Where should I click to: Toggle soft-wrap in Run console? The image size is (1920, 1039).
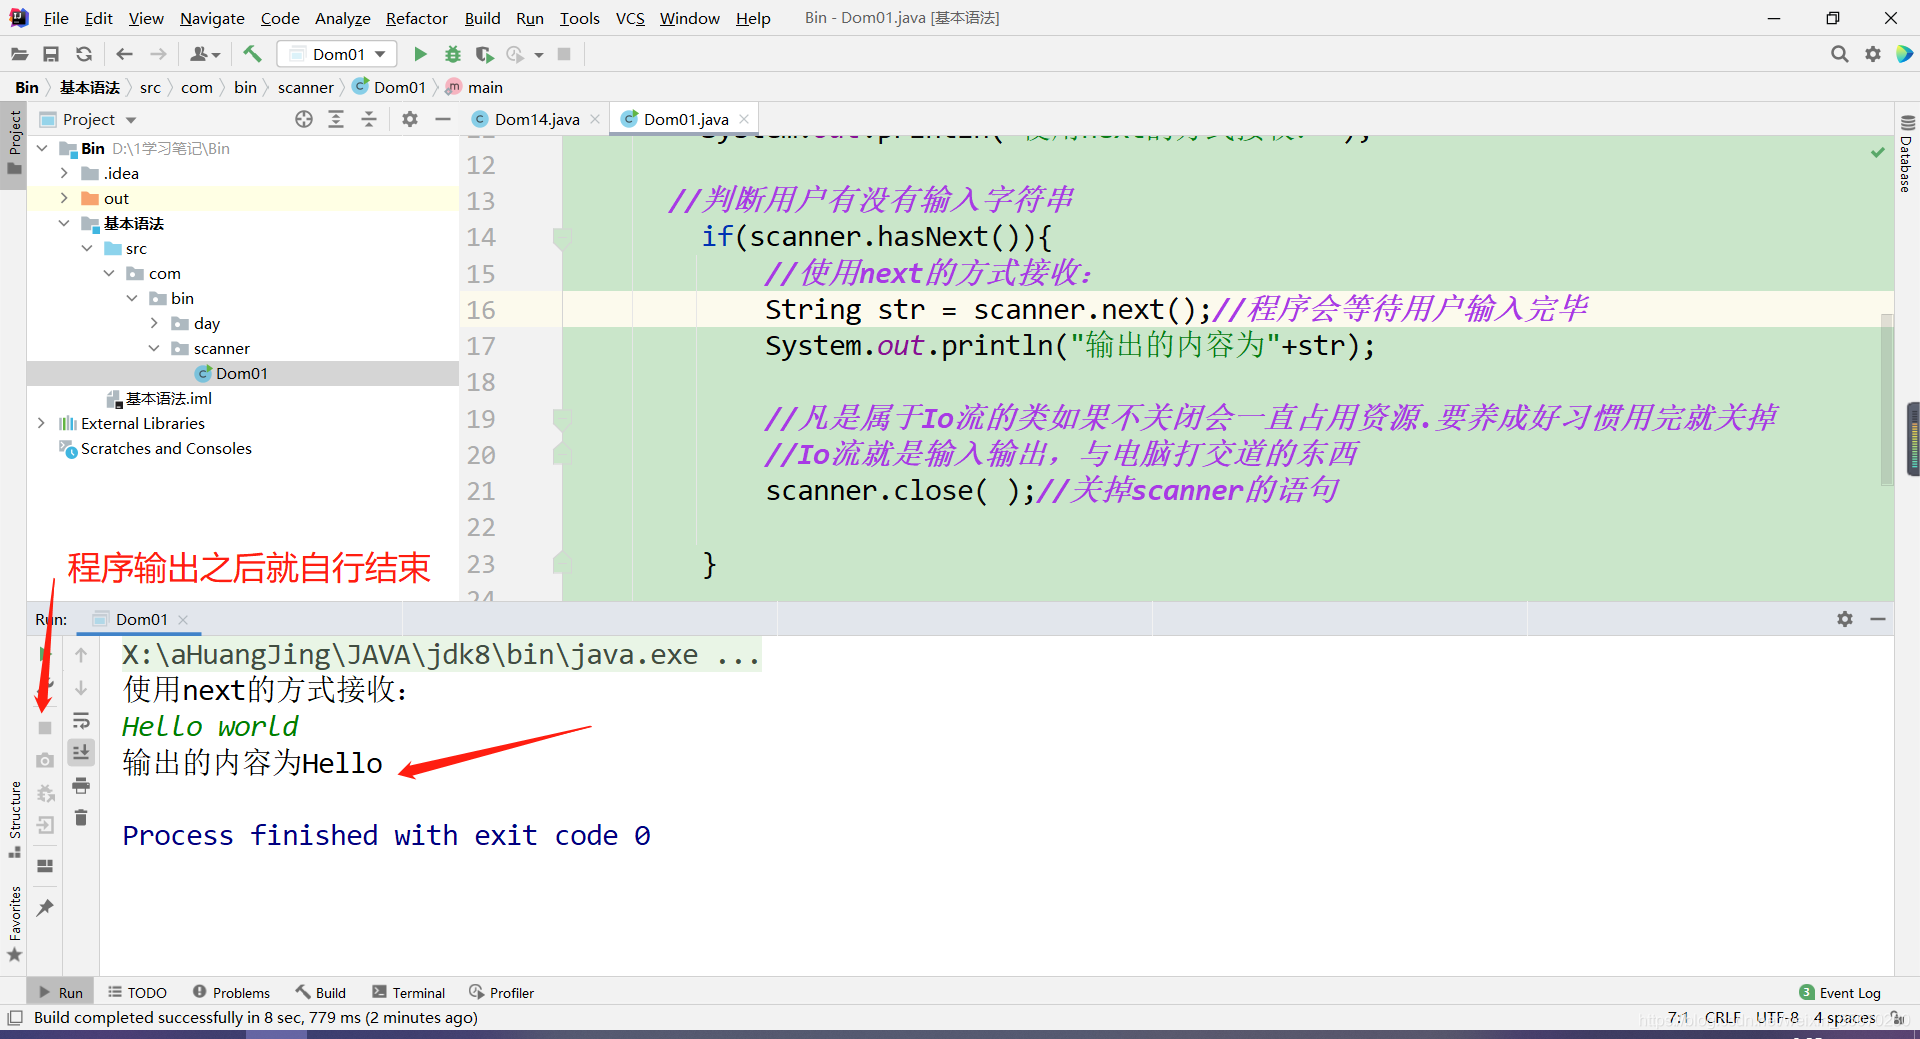pyautogui.click(x=81, y=721)
